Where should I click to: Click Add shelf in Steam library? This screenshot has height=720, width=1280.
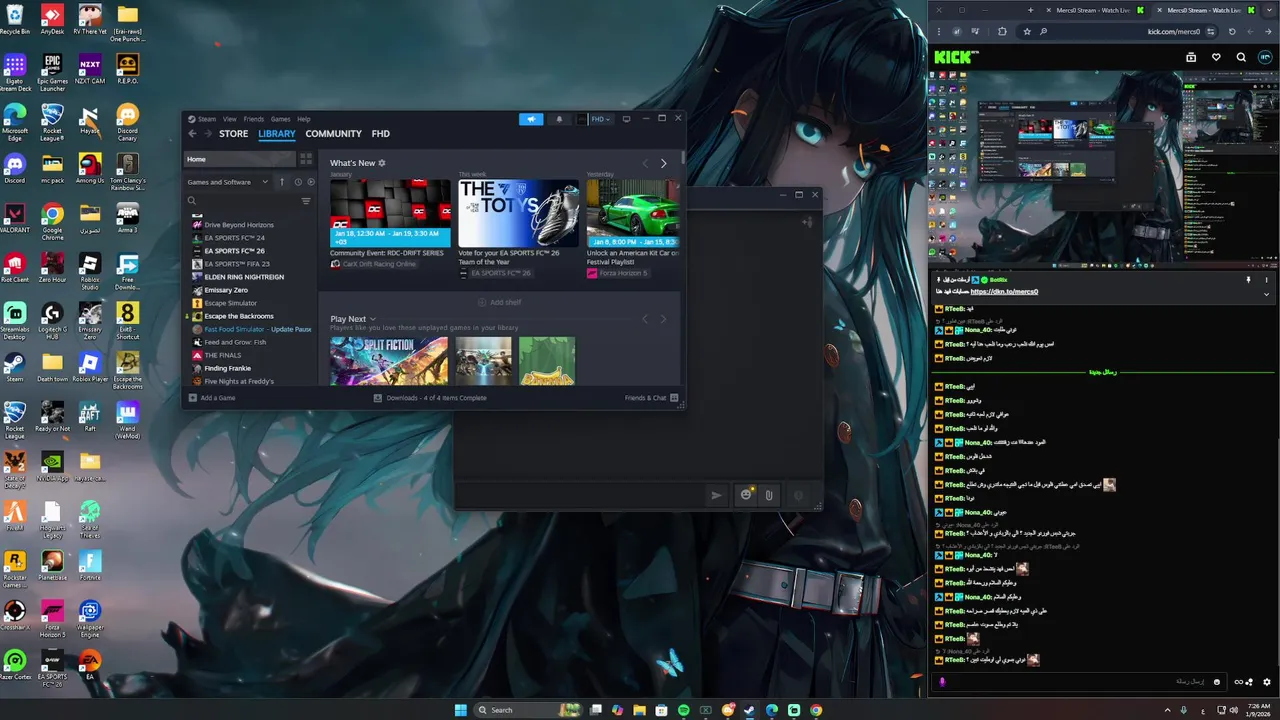tap(499, 302)
